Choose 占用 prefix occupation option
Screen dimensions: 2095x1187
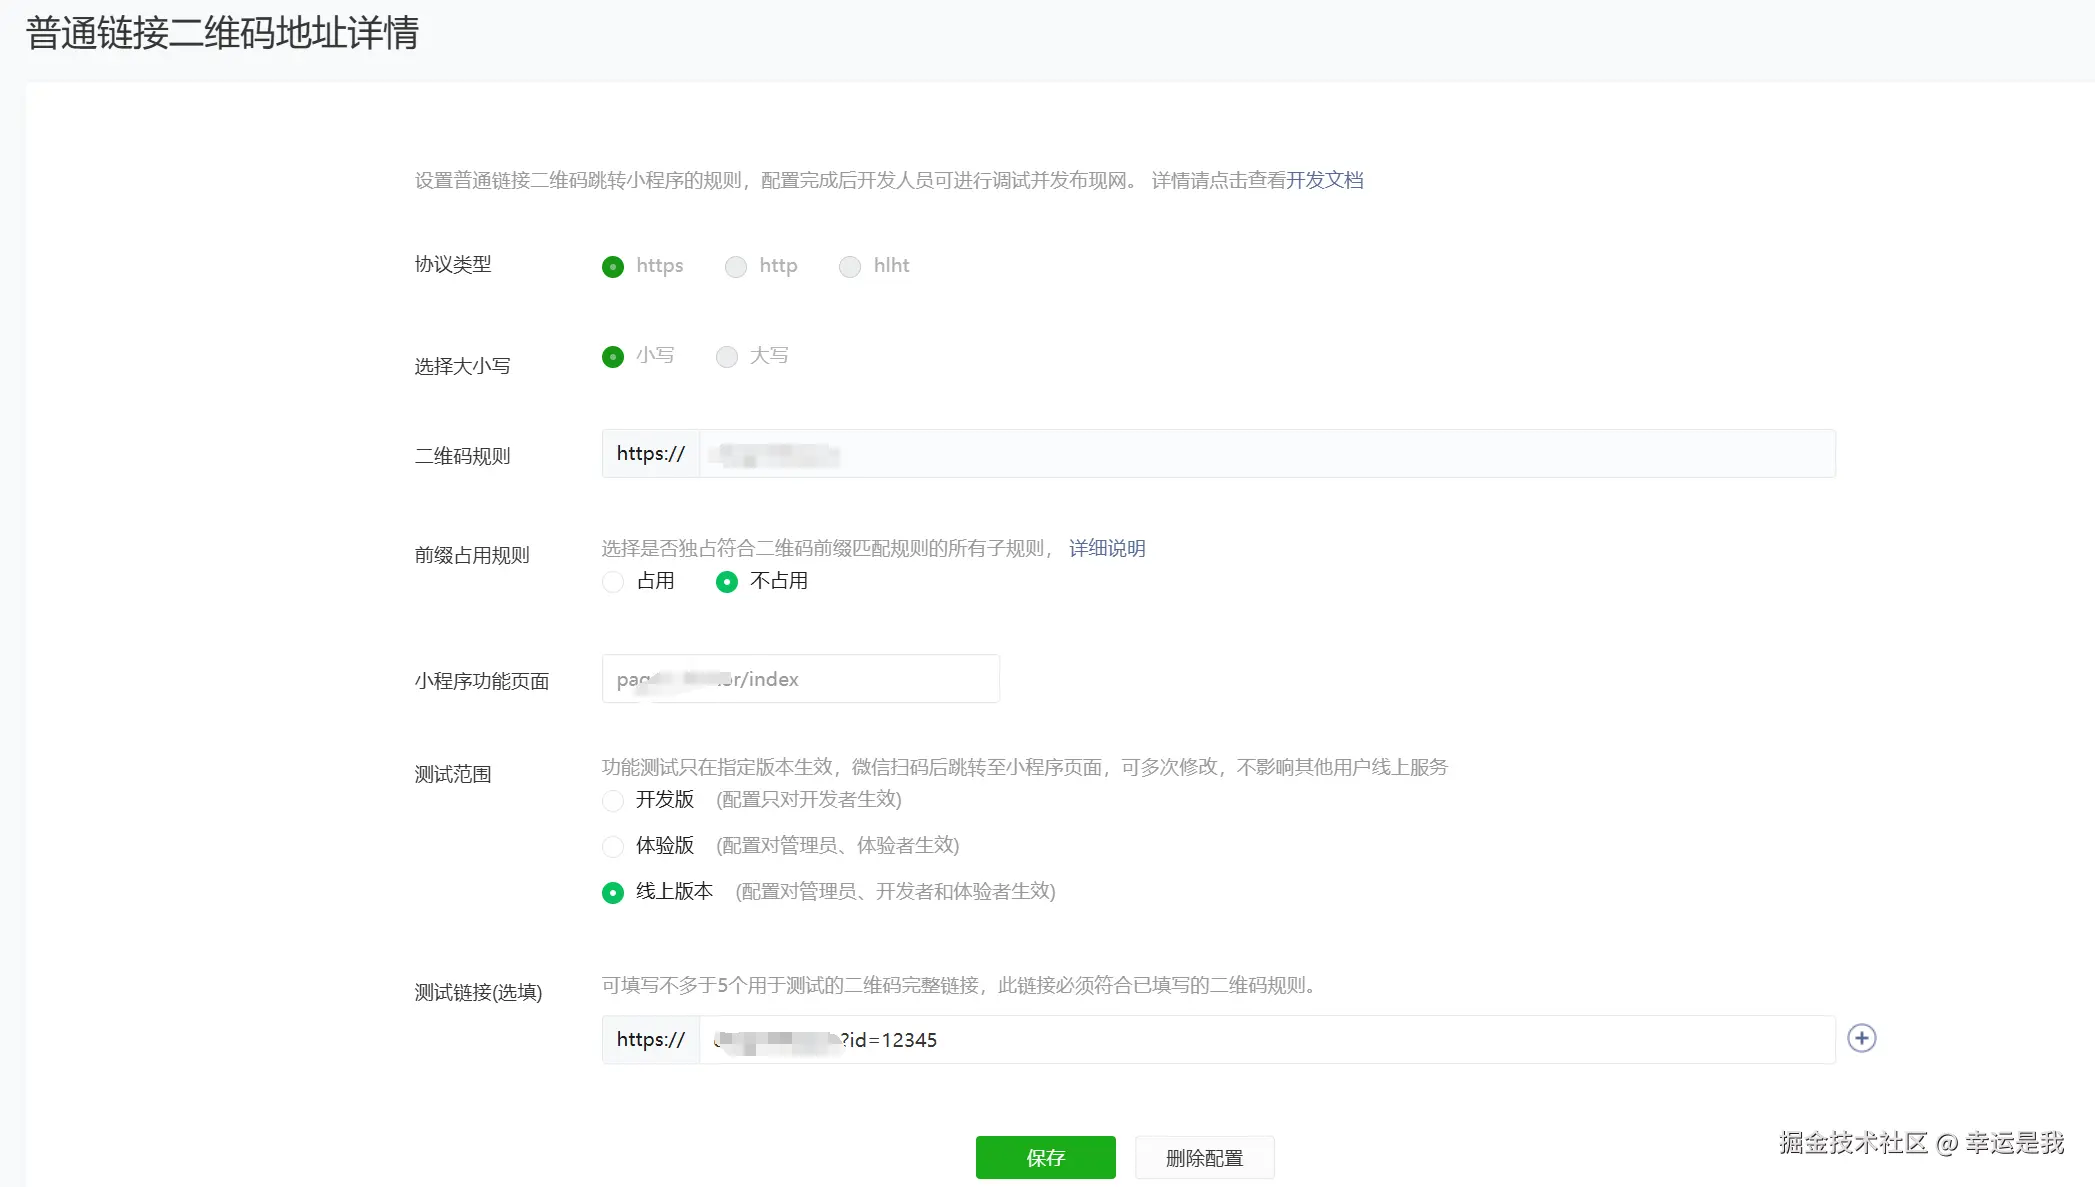point(613,582)
